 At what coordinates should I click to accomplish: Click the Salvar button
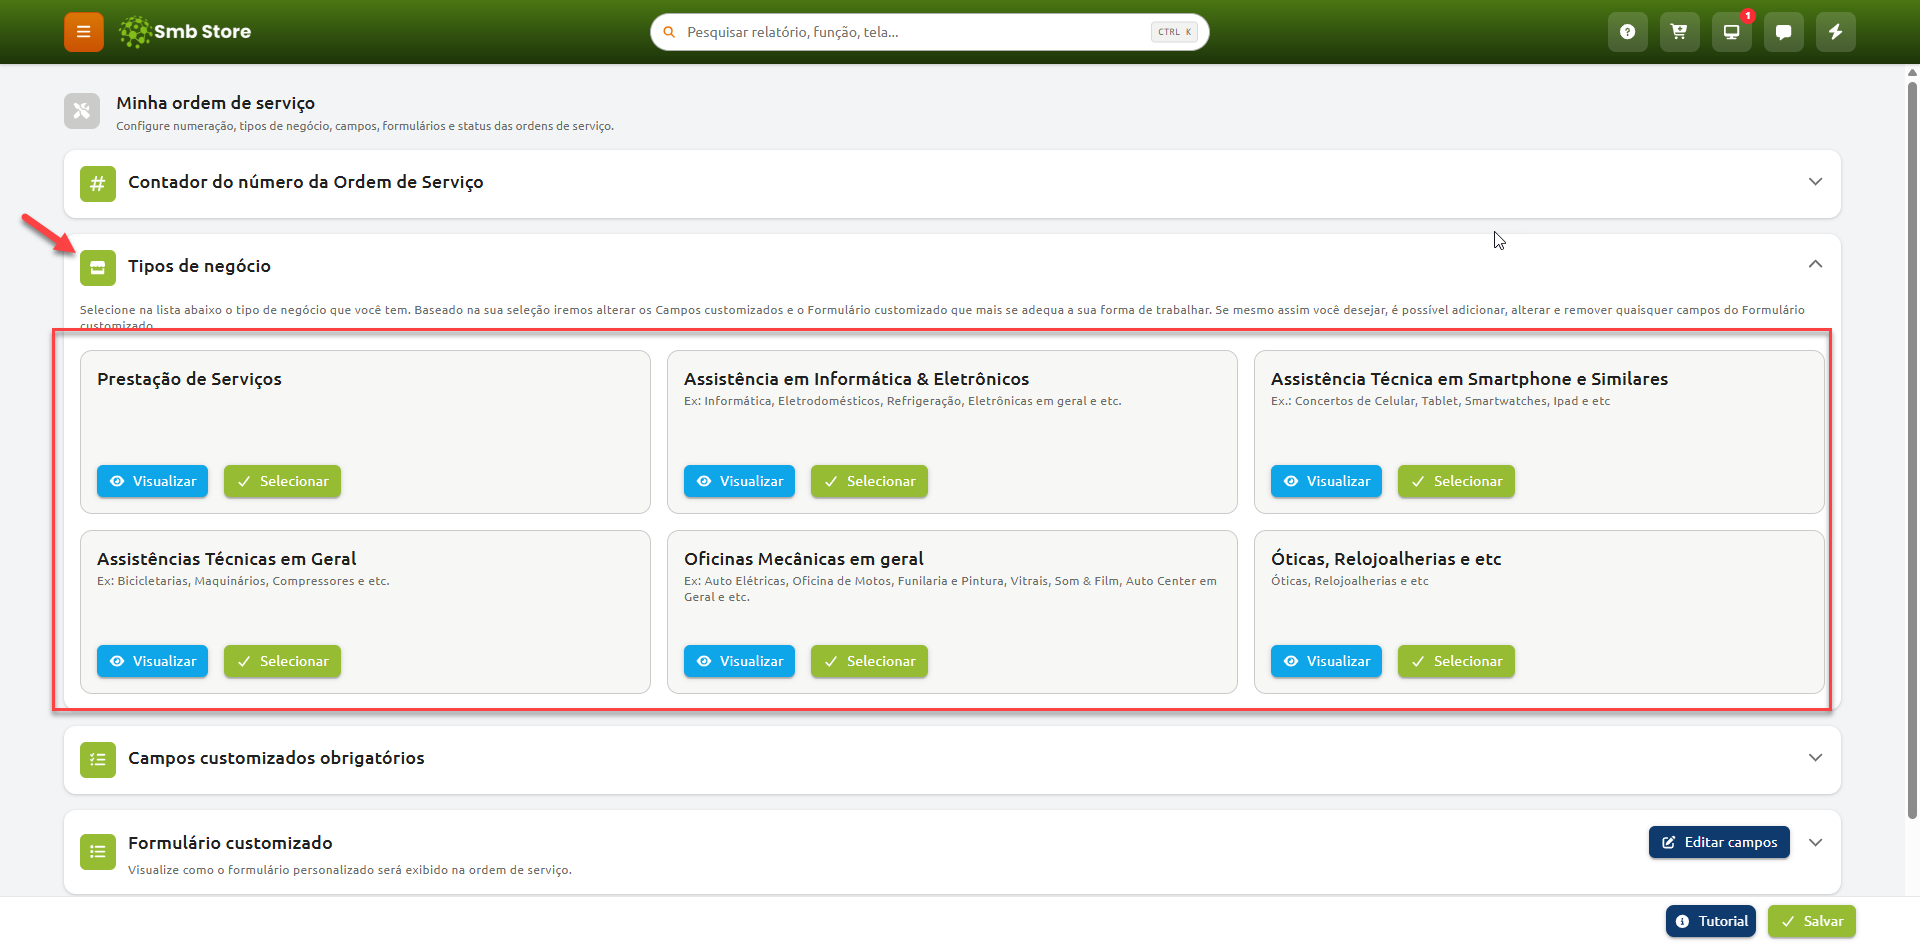1811,921
